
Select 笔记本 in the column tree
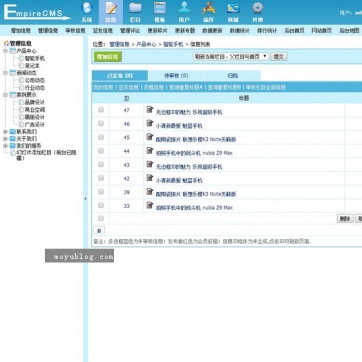tap(32, 66)
